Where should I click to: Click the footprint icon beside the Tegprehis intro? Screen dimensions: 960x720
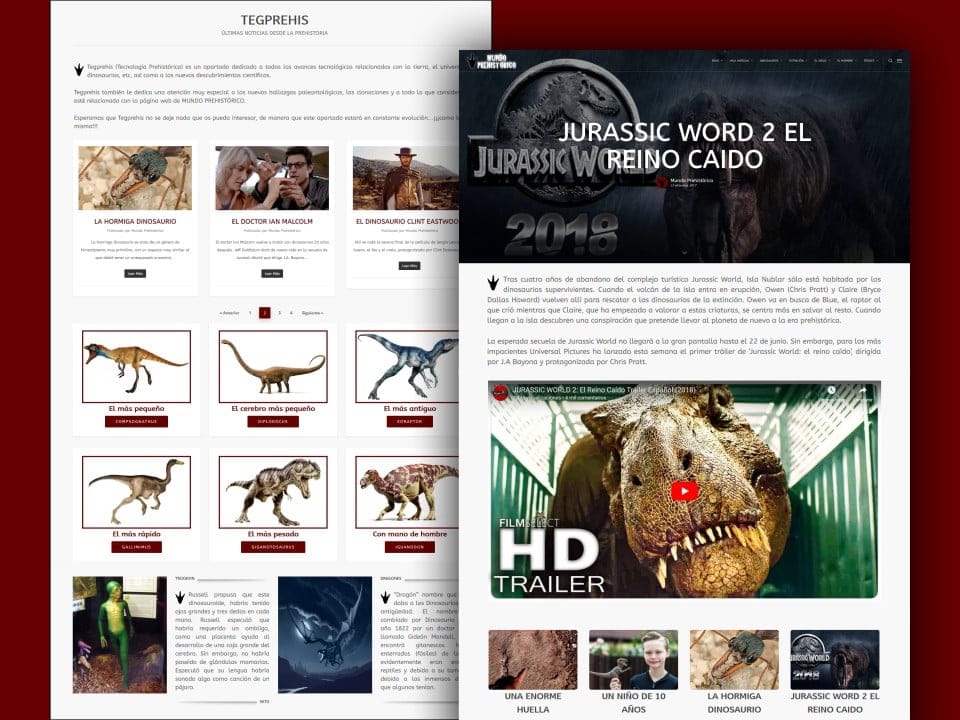79,70
